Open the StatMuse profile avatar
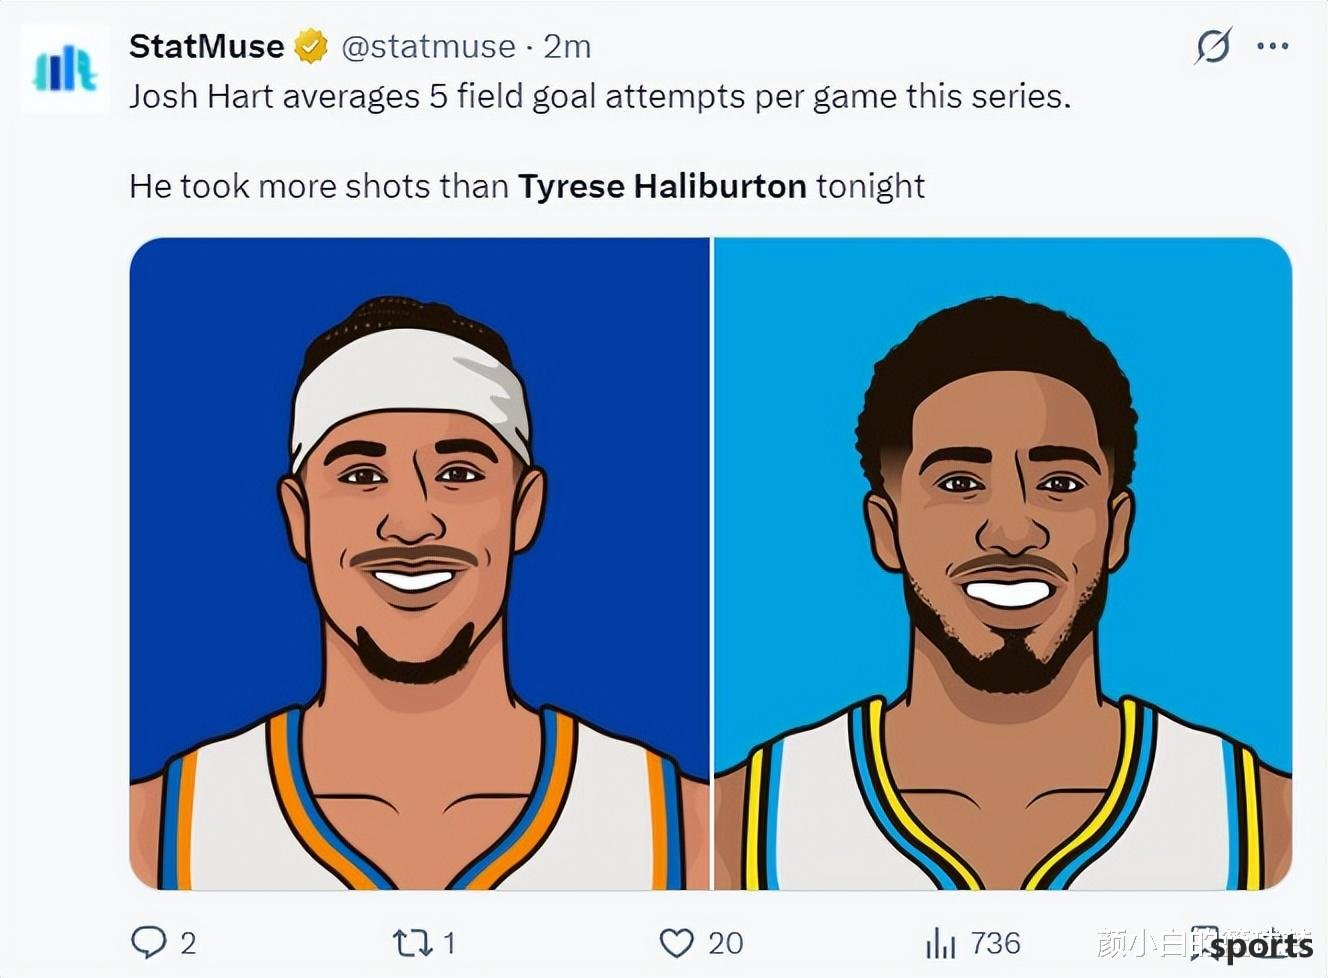Viewport: 1328px width, 978px height. (65, 69)
